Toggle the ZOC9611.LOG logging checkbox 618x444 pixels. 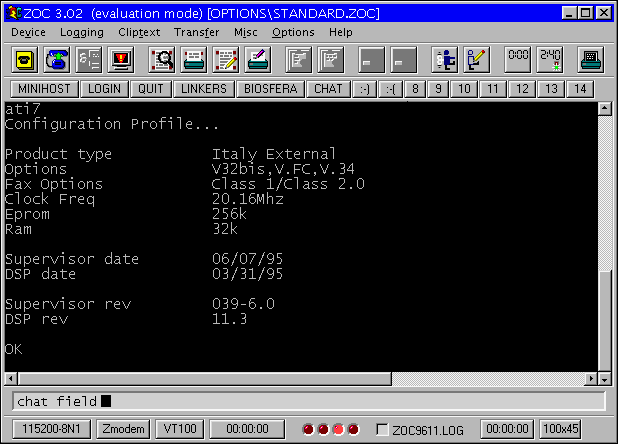pyautogui.click(x=381, y=429)
